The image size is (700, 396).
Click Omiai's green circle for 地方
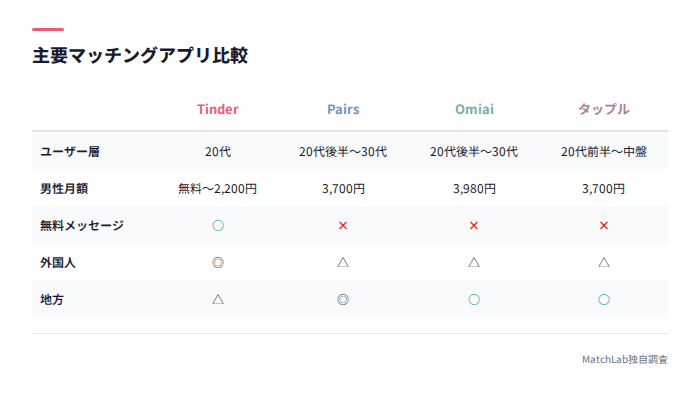[474, 300]
